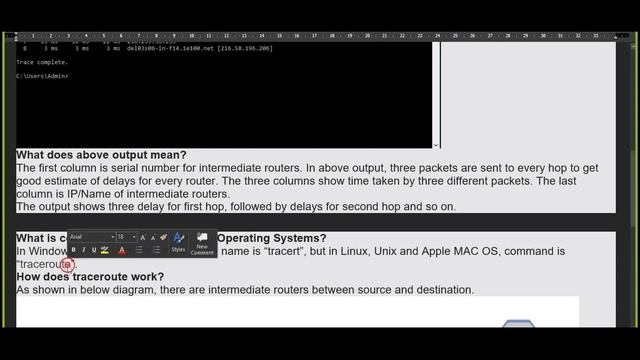
Task: Click the numbering list icon
Action: click(x=156, y=250)
